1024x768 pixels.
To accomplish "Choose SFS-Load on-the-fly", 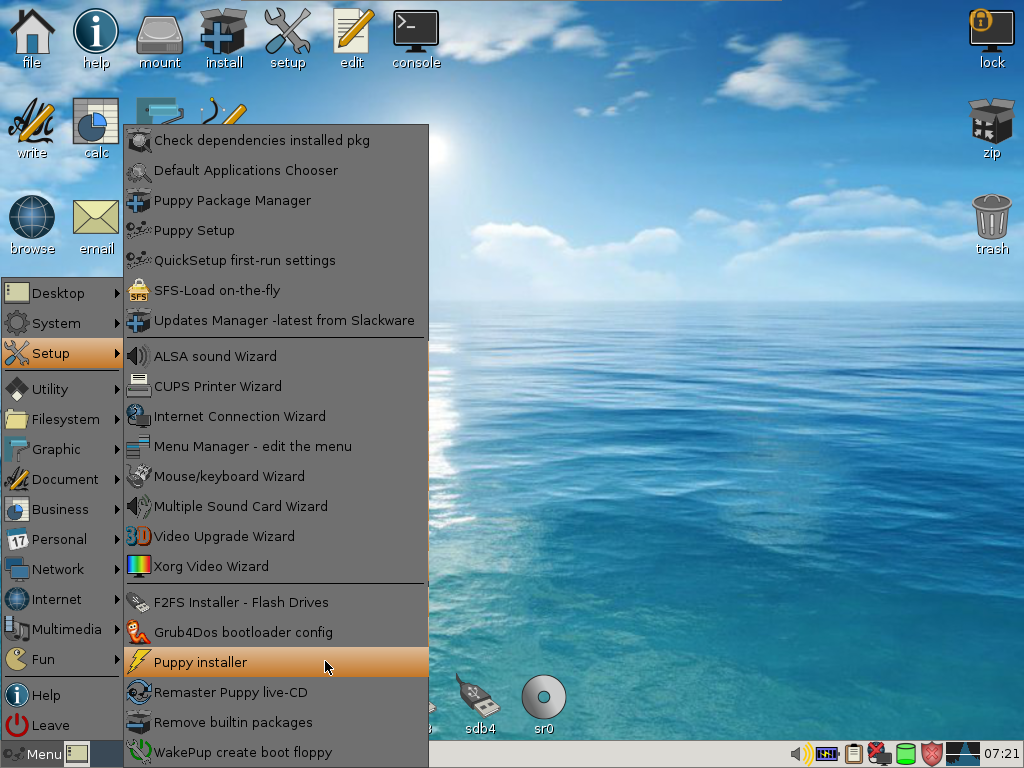I will (276, 291).
